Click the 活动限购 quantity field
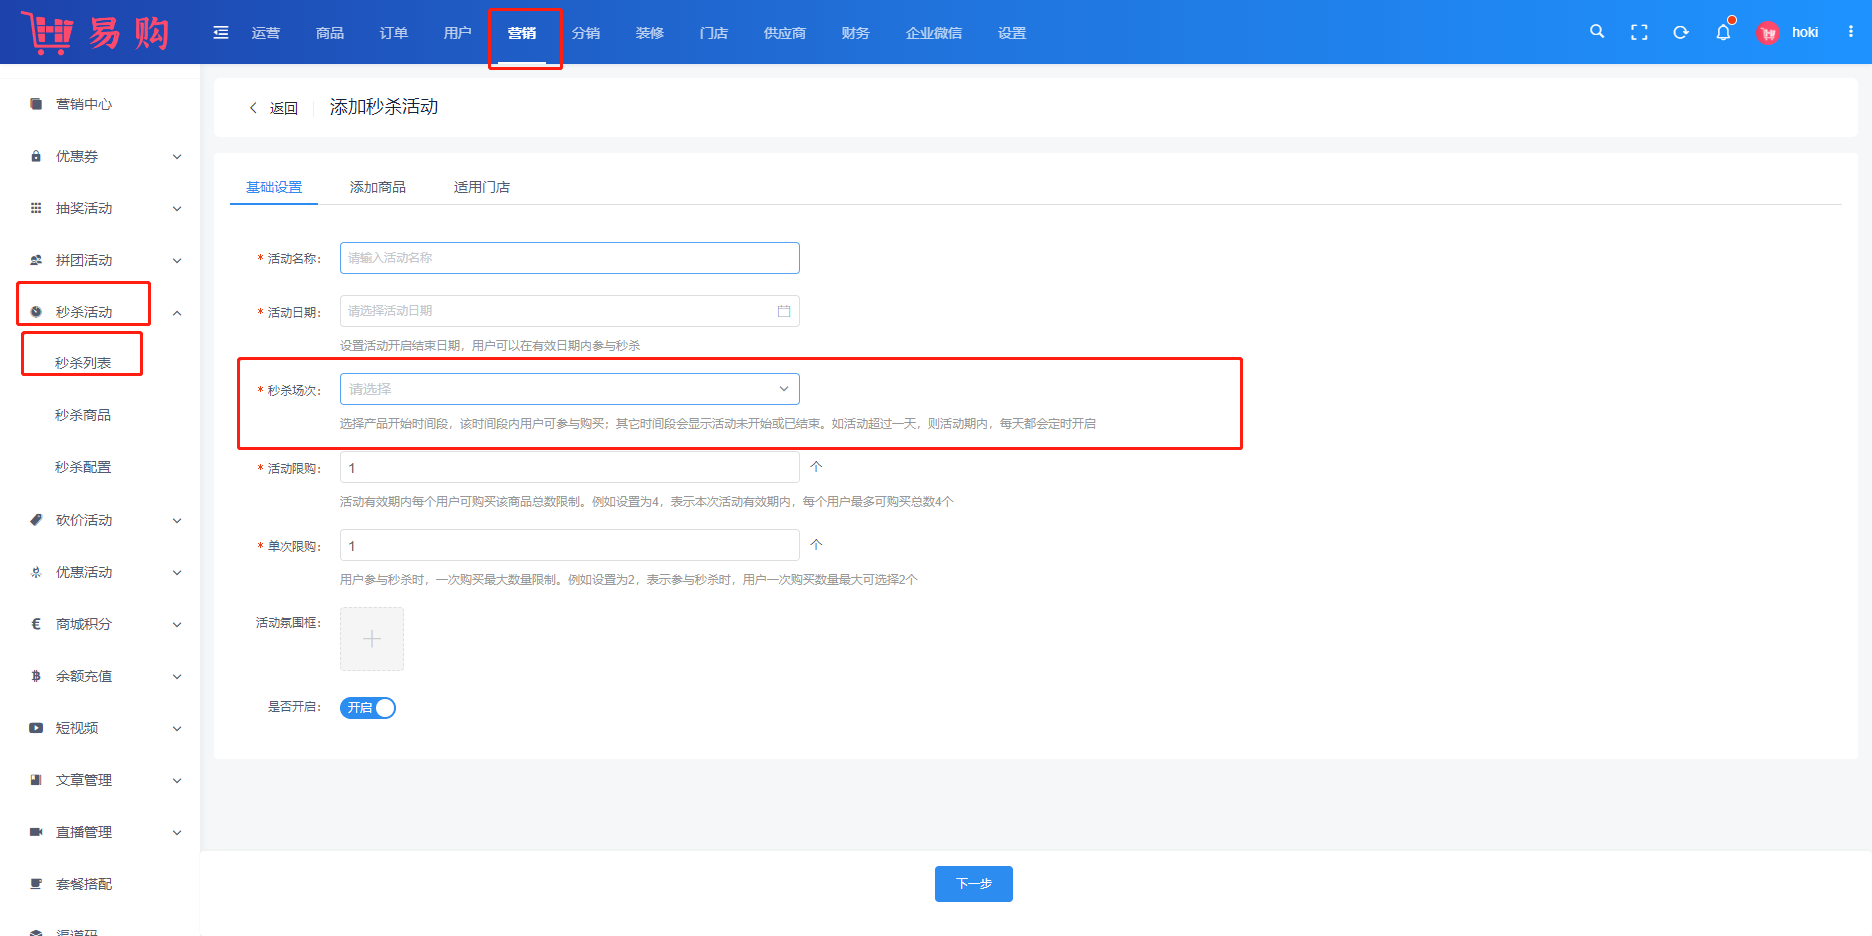 [569, 468]
